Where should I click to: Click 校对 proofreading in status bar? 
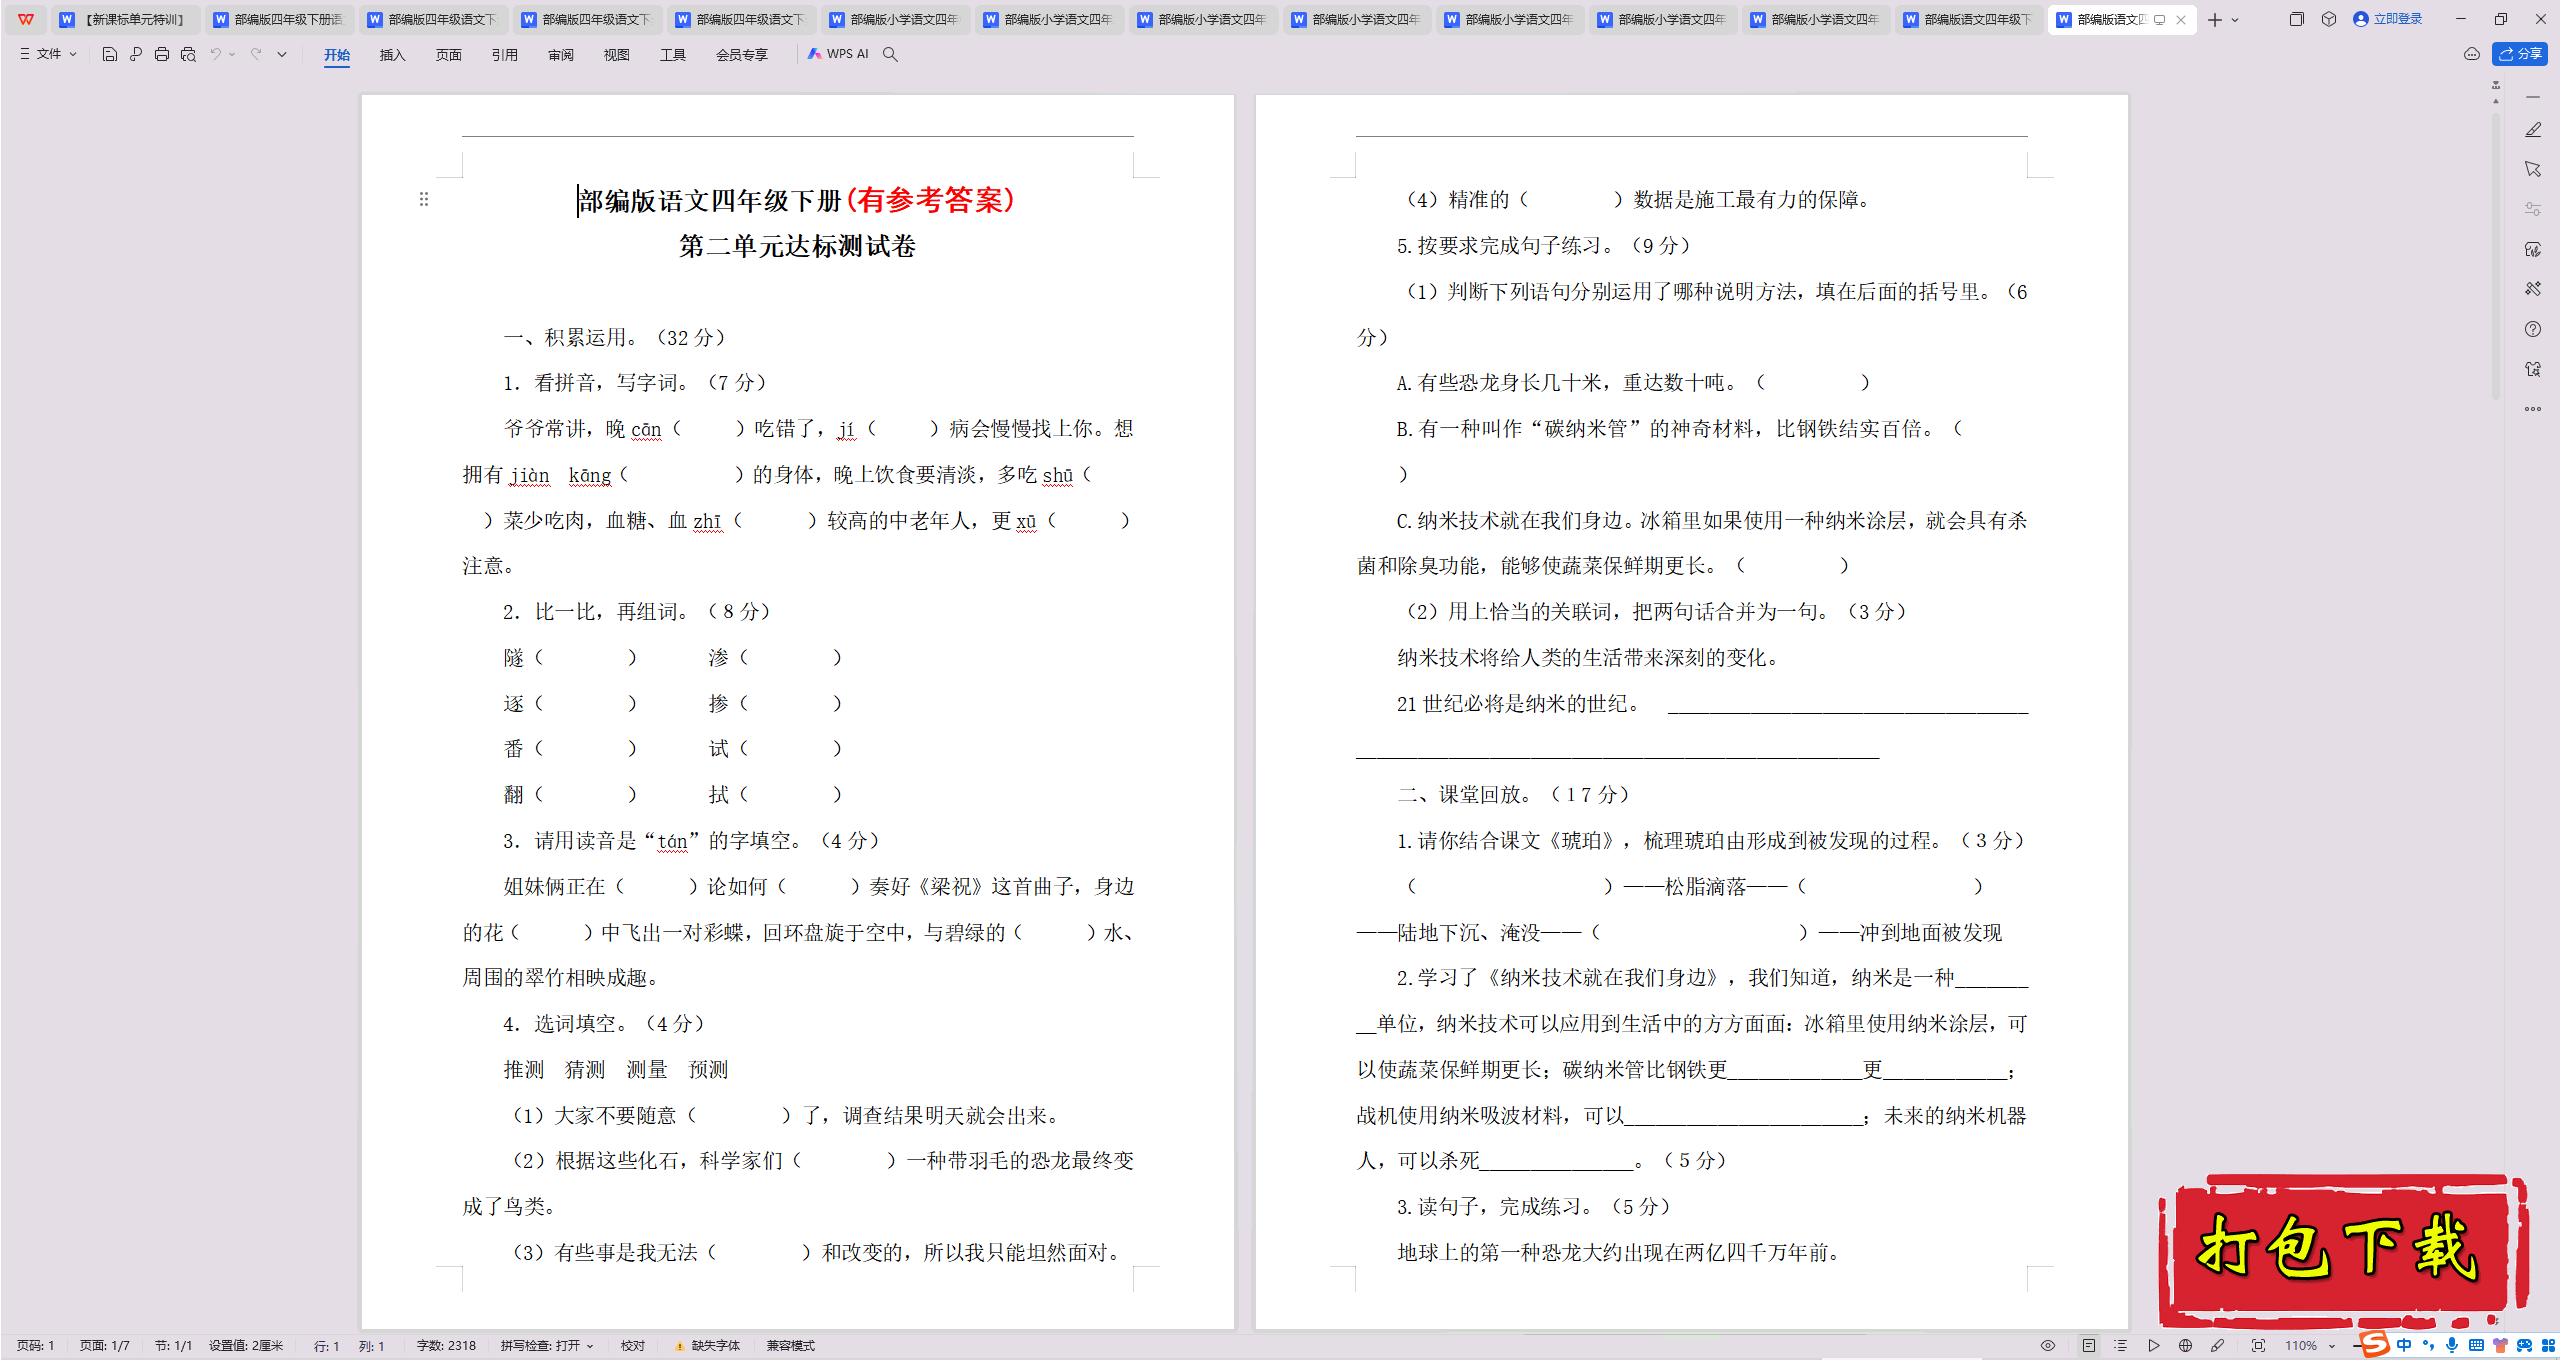[x=633, y=1346]
